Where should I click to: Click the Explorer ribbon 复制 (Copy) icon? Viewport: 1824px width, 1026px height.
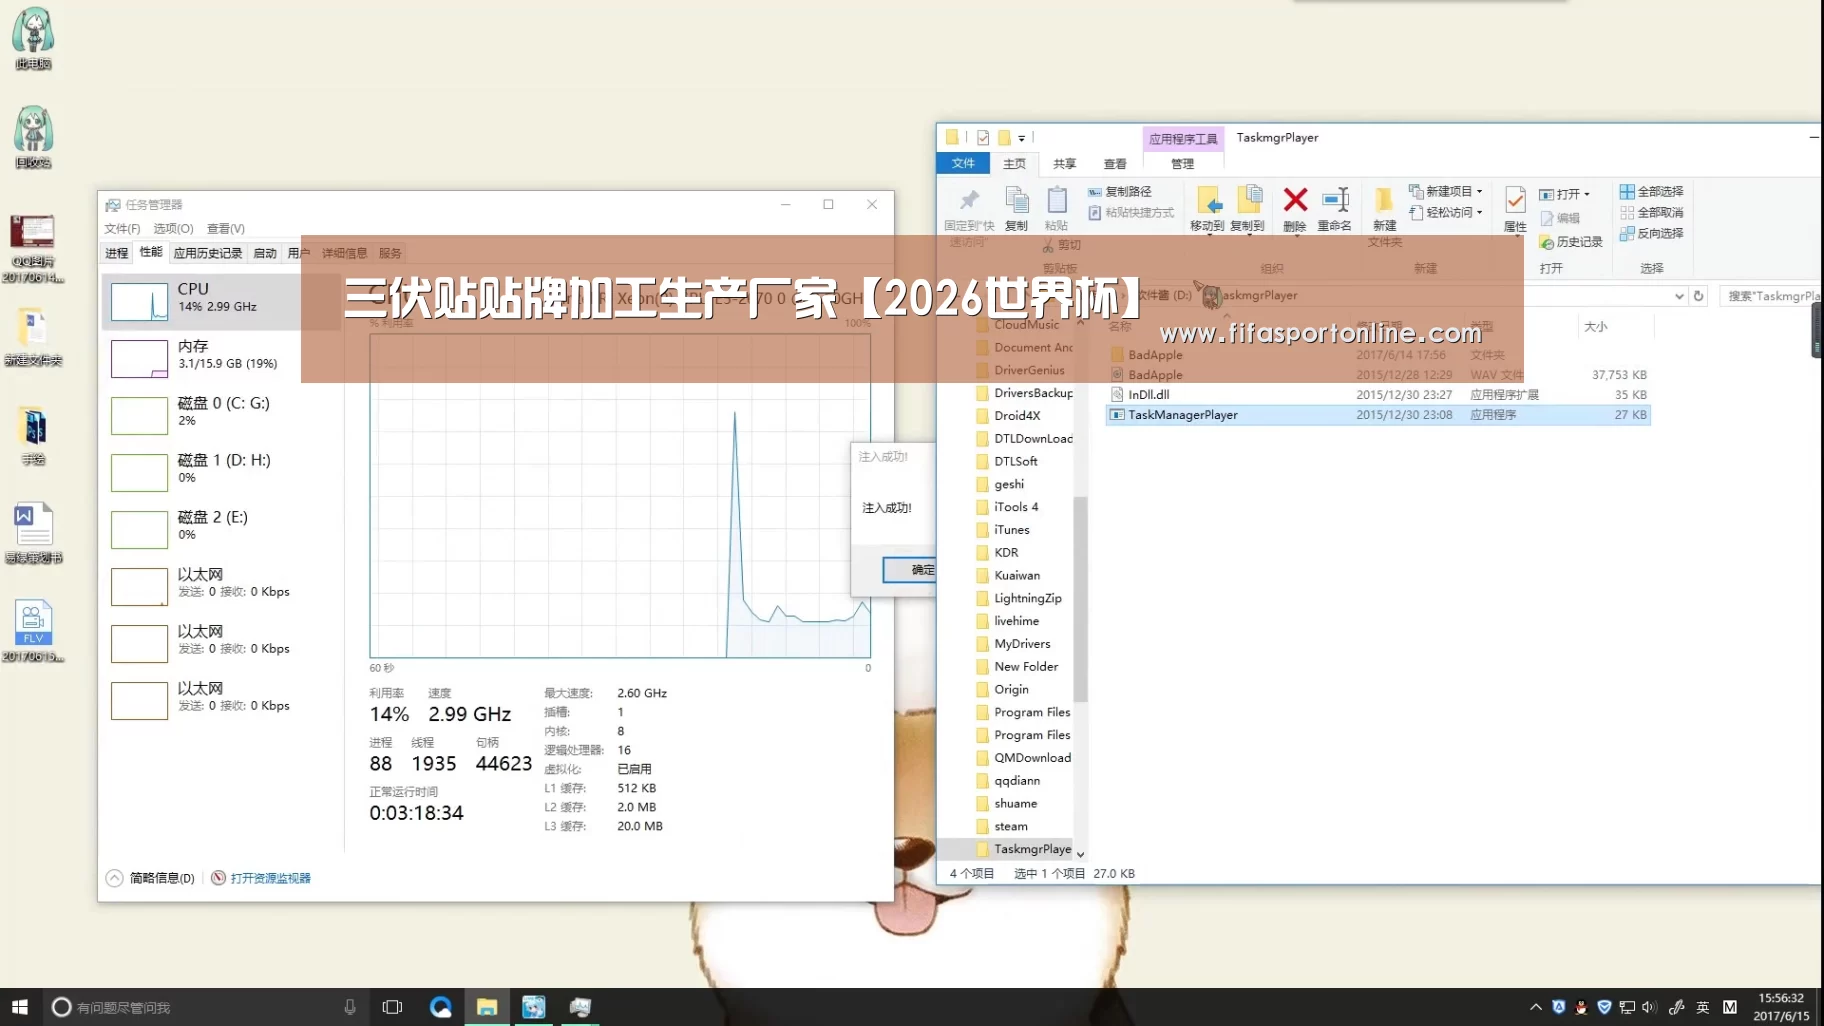[x=1016, y=208]
